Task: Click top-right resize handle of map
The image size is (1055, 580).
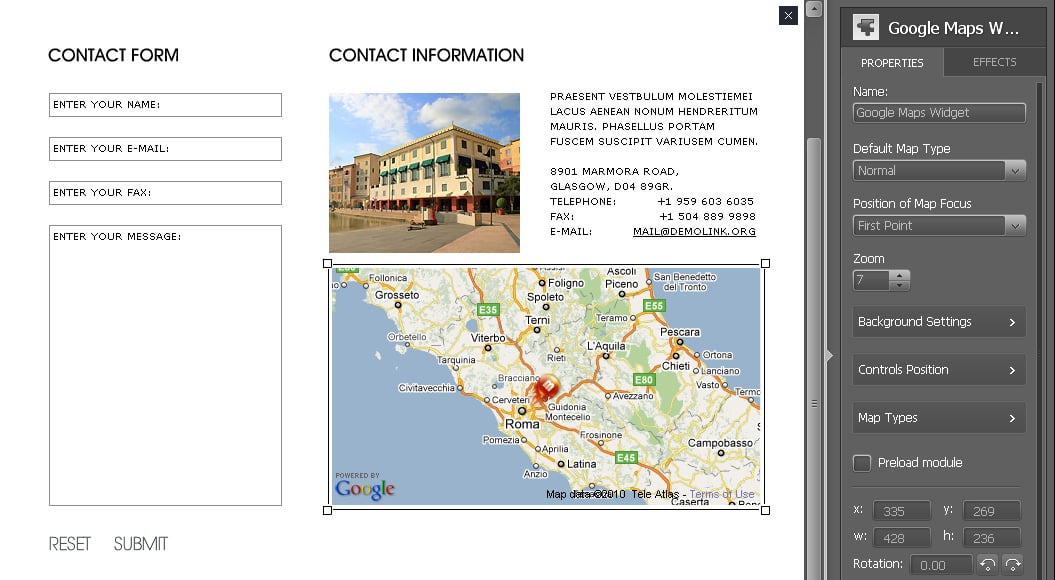Action: click(x=765, y=263)
